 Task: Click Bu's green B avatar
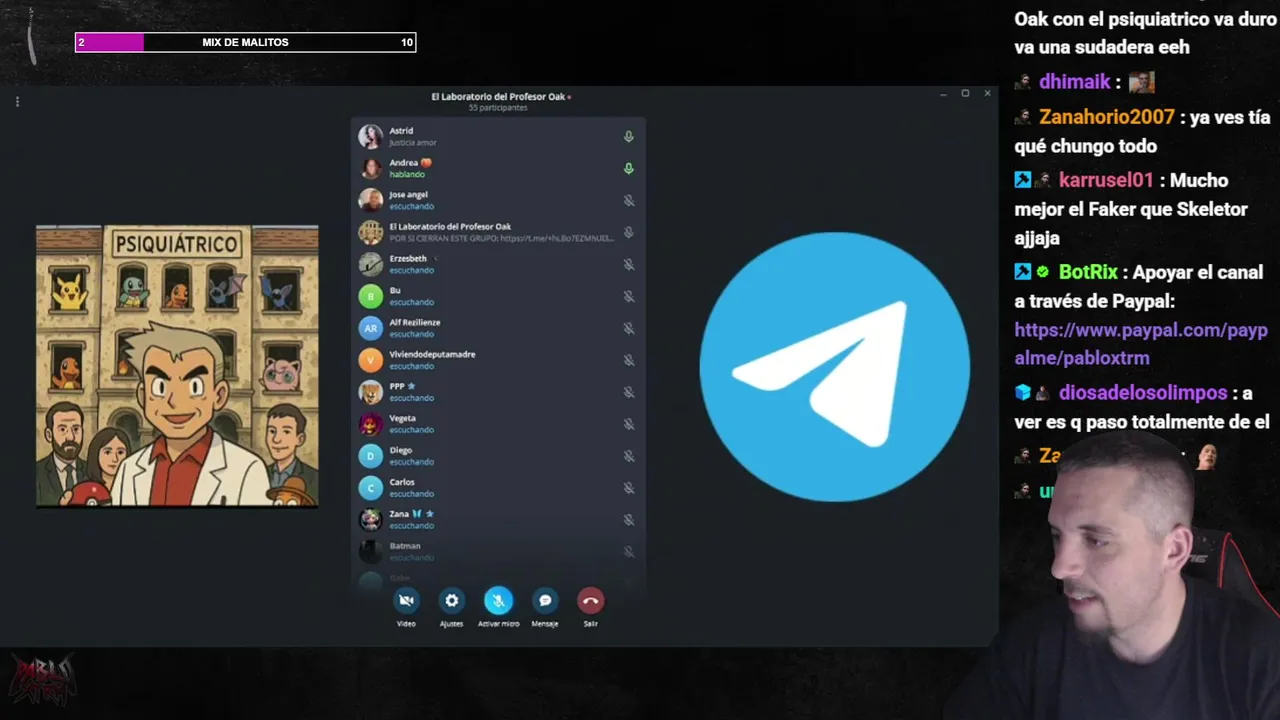coord(371,297)
